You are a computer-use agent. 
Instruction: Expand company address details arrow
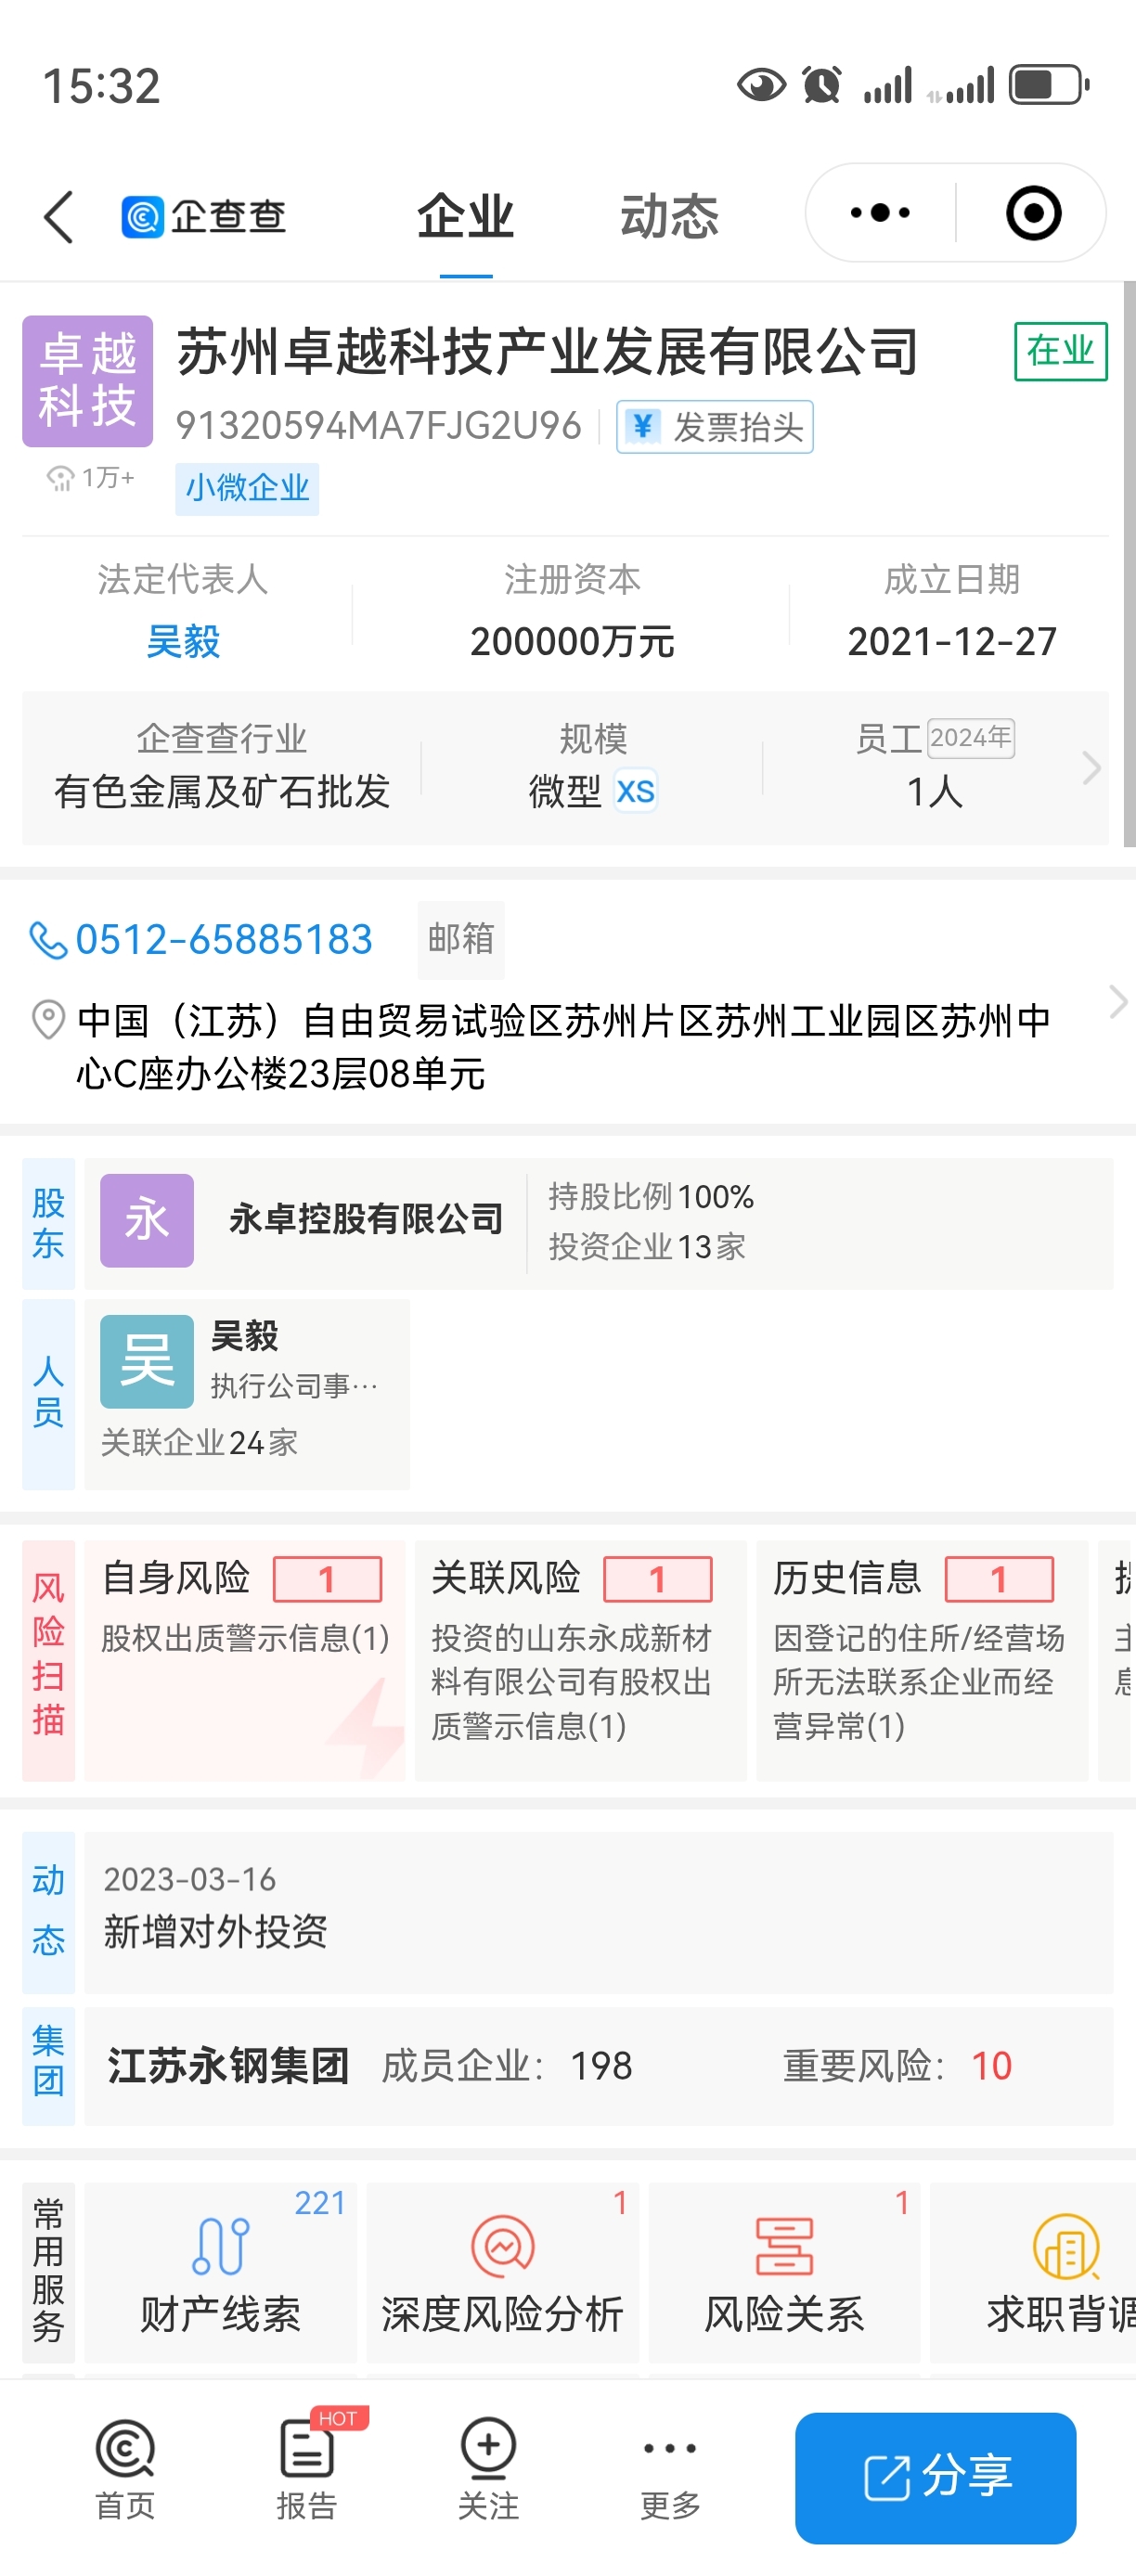coord(1118,1001)
